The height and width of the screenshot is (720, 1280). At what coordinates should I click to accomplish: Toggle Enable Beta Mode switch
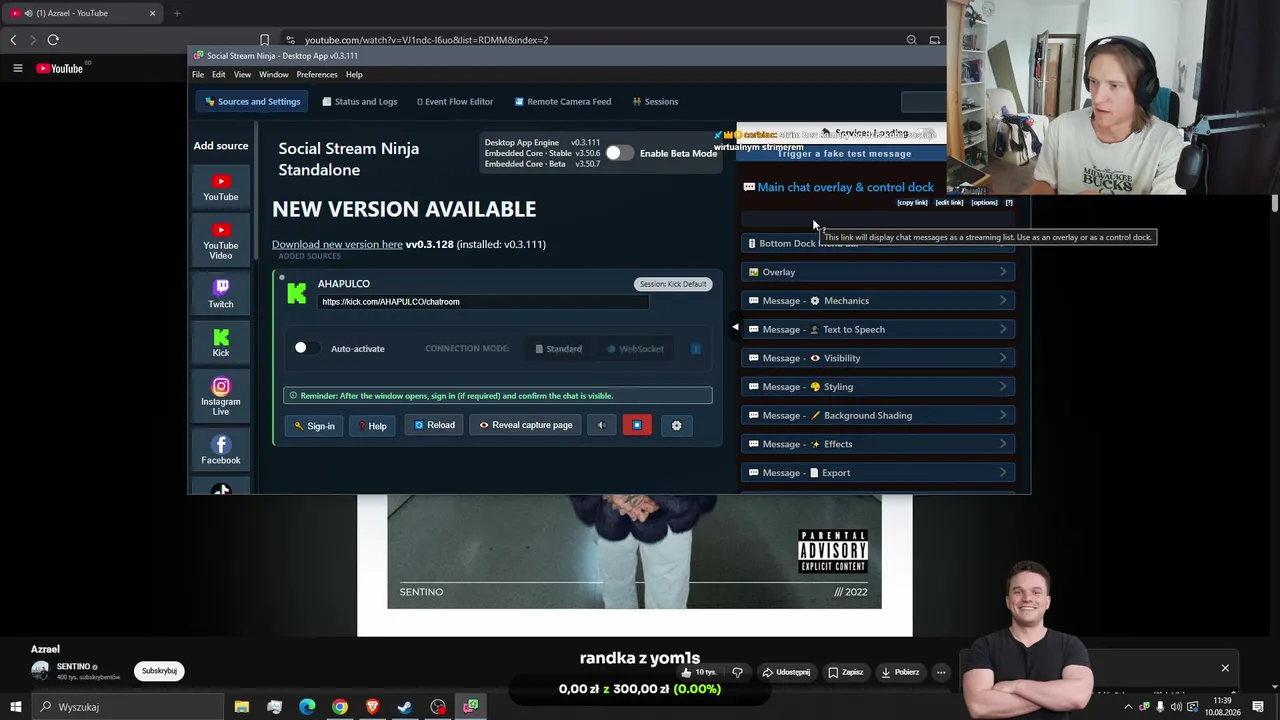(619, 153)
